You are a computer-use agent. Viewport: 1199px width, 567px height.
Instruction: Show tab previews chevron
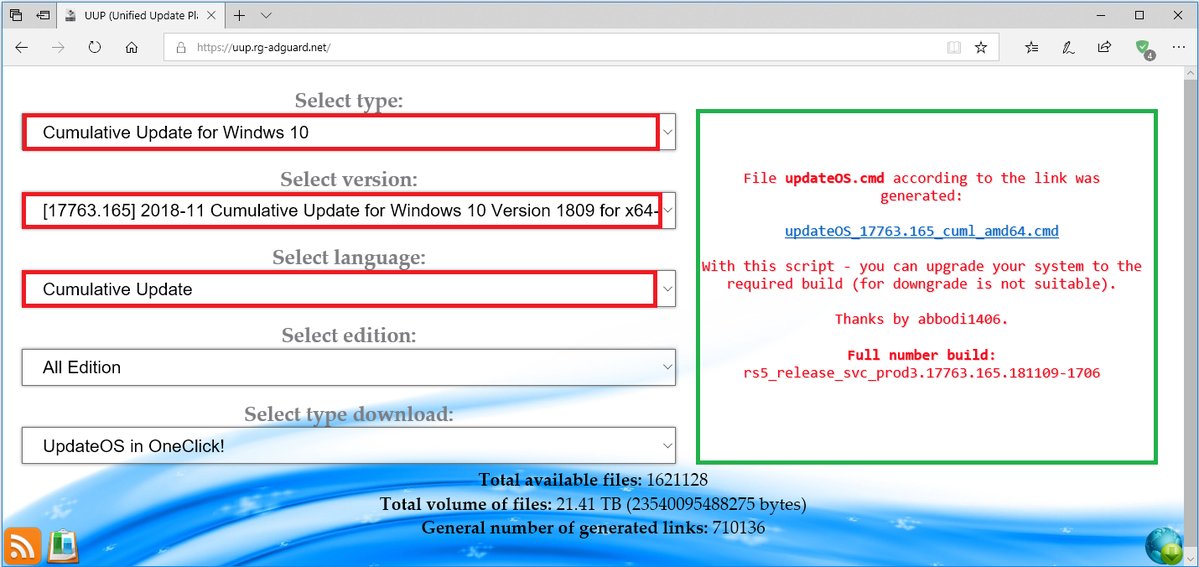[x=266, y=15]
